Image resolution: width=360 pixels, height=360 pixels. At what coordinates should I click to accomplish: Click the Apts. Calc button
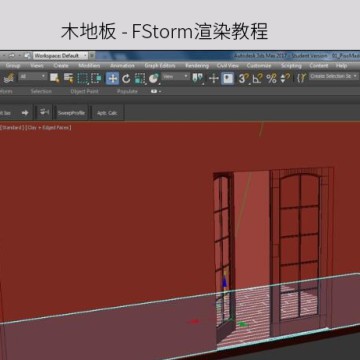pyautogui.click(x=107, y=113)
